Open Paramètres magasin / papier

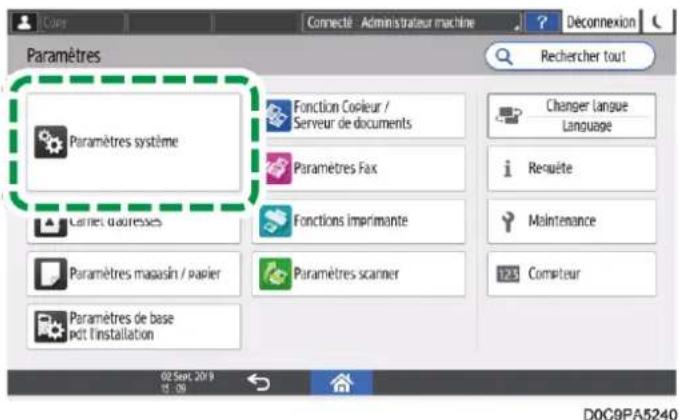tap(133, 274)
